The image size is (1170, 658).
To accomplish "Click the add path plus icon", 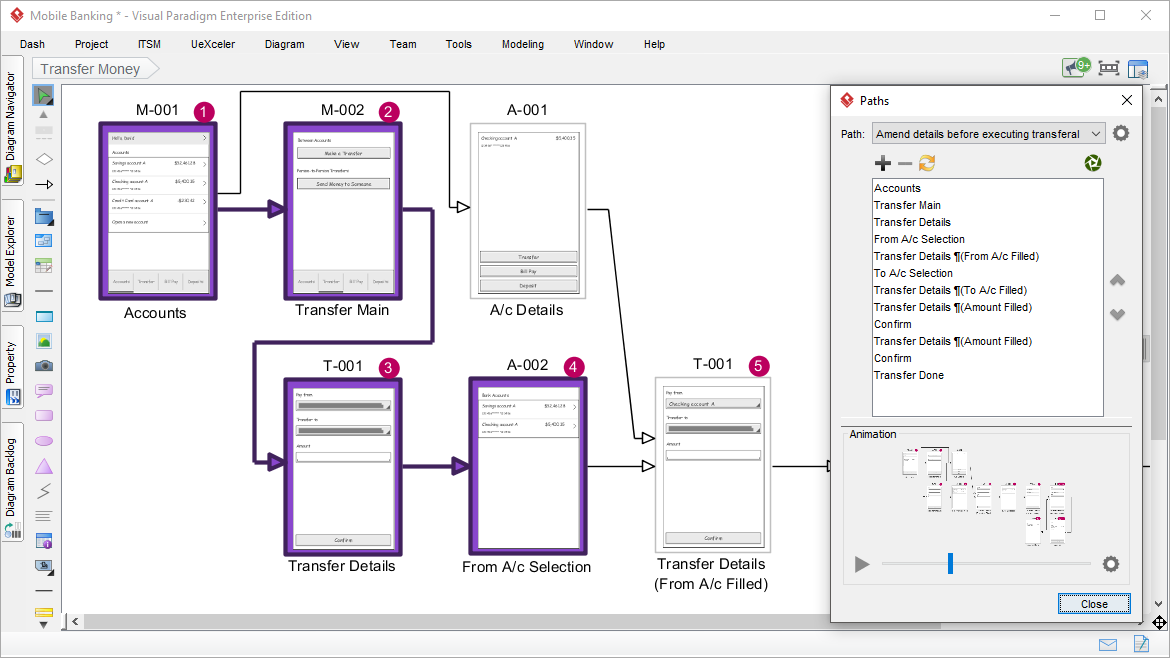I will pos(882,163).
